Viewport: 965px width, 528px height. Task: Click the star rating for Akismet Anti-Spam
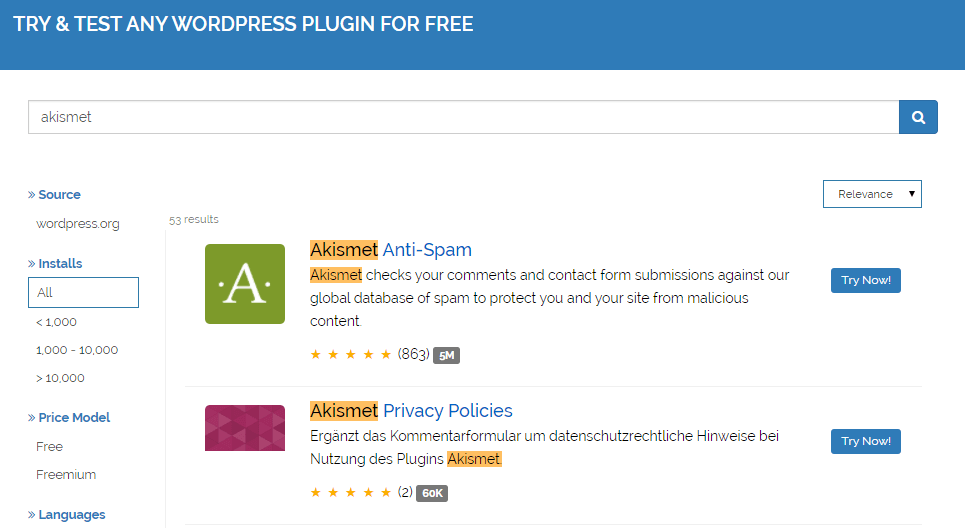pos(351,355)
